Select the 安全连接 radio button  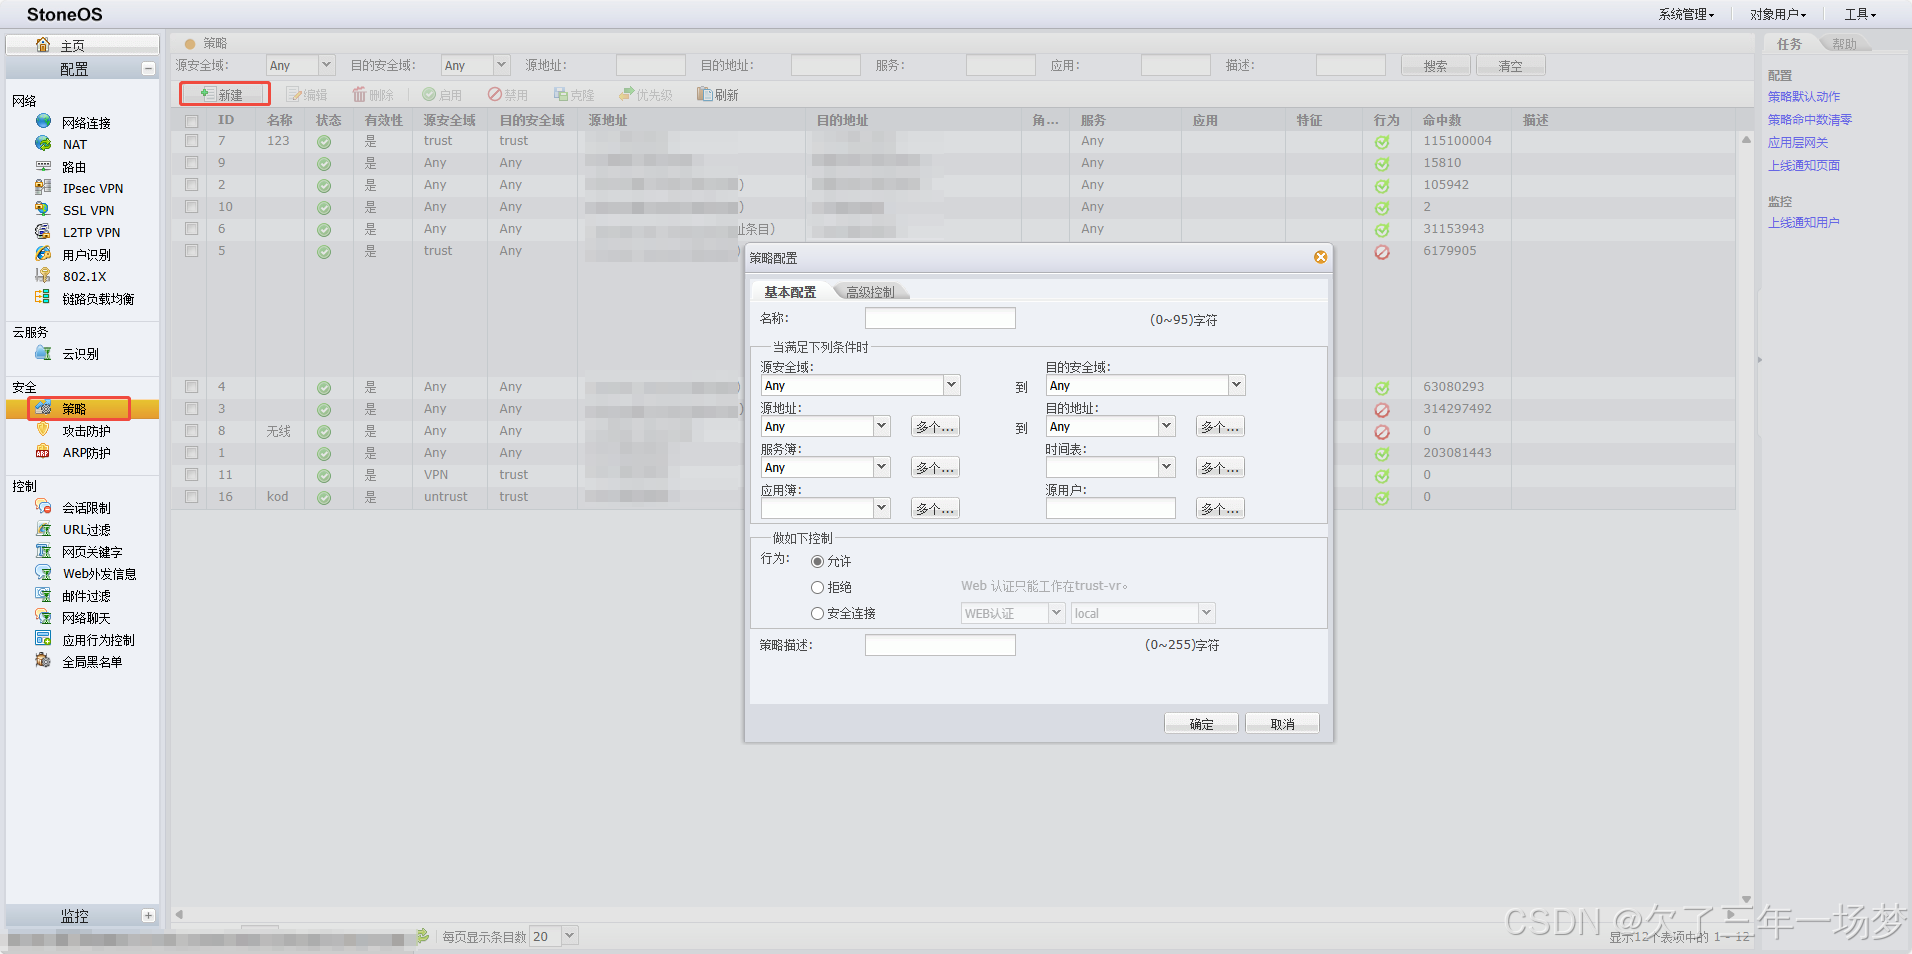pyautogui.click(x=817, y=613)
